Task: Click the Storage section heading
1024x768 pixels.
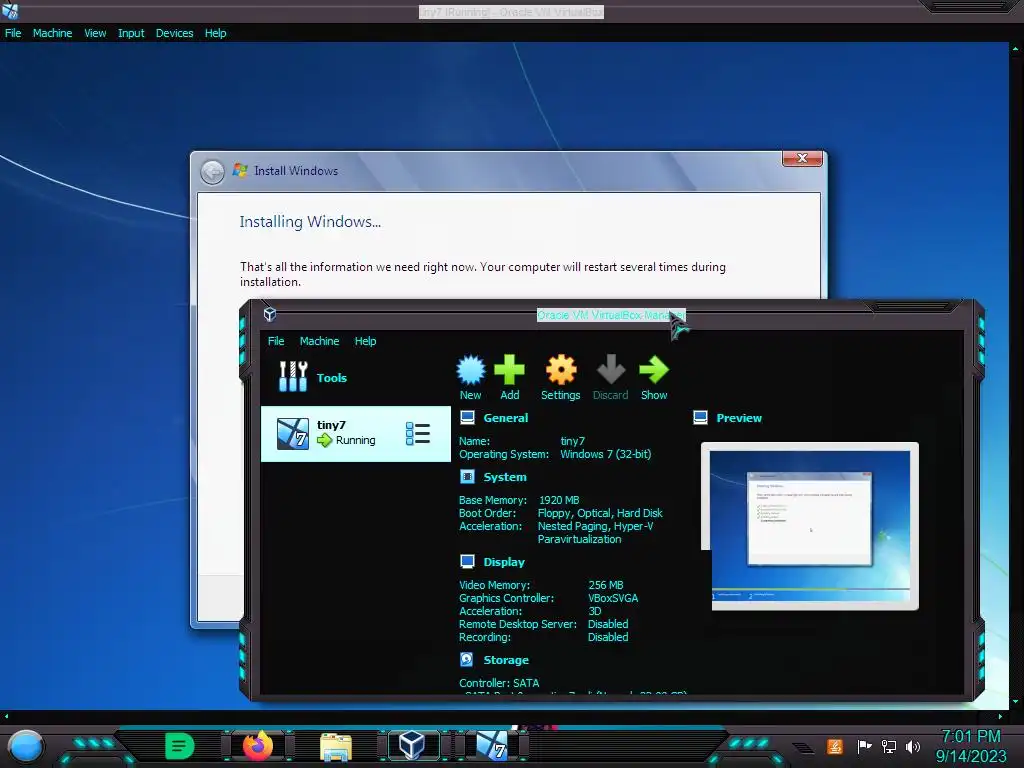Action: pos(506,660)
